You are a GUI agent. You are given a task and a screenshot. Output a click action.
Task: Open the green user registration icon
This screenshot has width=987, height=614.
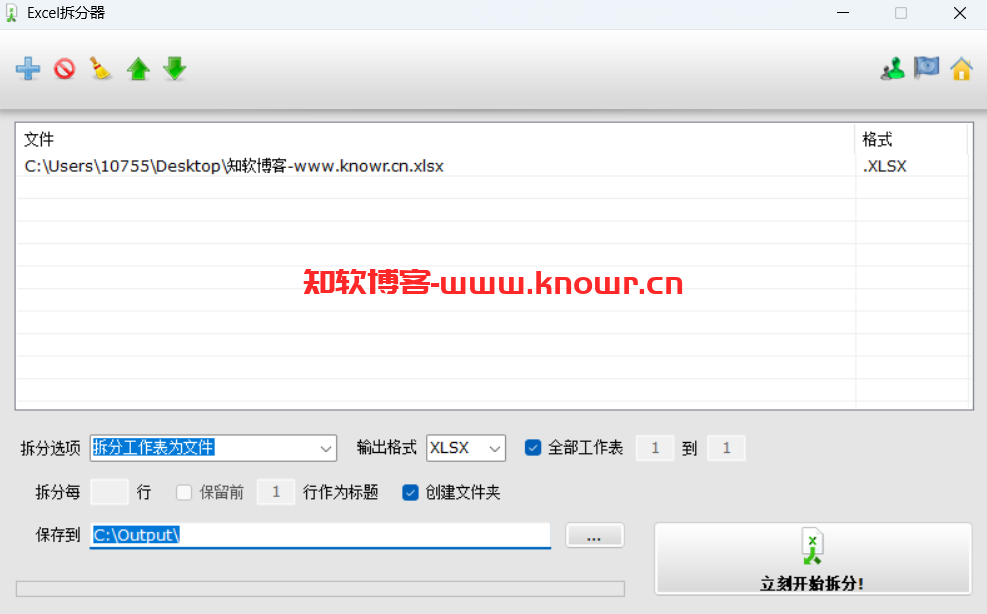coord(893,69)
